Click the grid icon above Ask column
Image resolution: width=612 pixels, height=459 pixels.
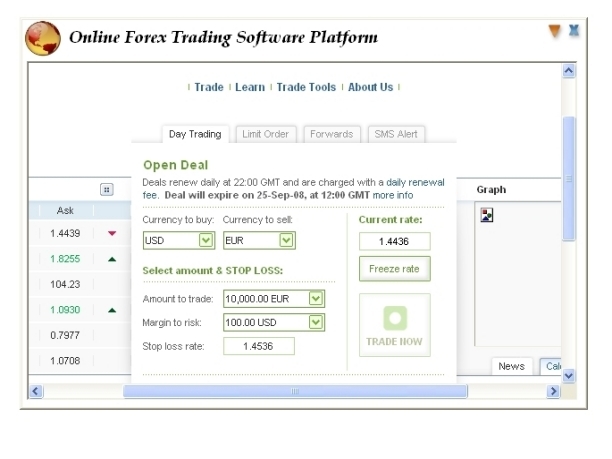(107, 190)
